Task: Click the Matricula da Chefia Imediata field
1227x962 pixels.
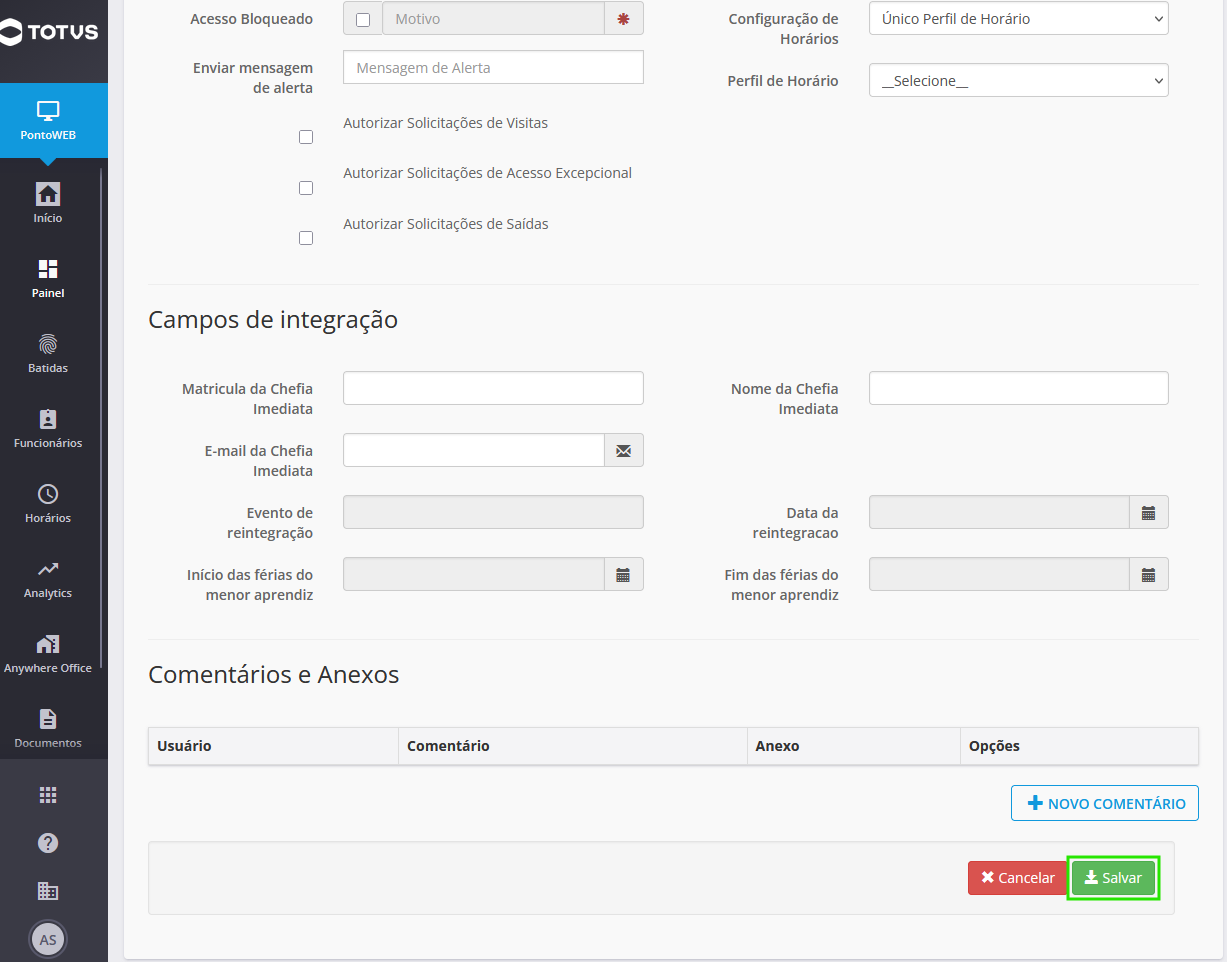Action: 493,388
